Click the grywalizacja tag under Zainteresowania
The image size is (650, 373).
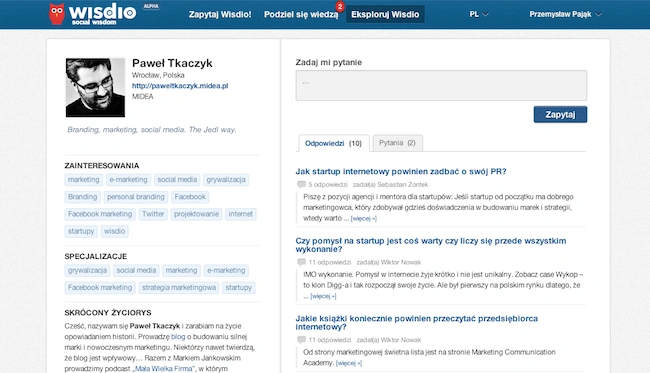(226, 180)
